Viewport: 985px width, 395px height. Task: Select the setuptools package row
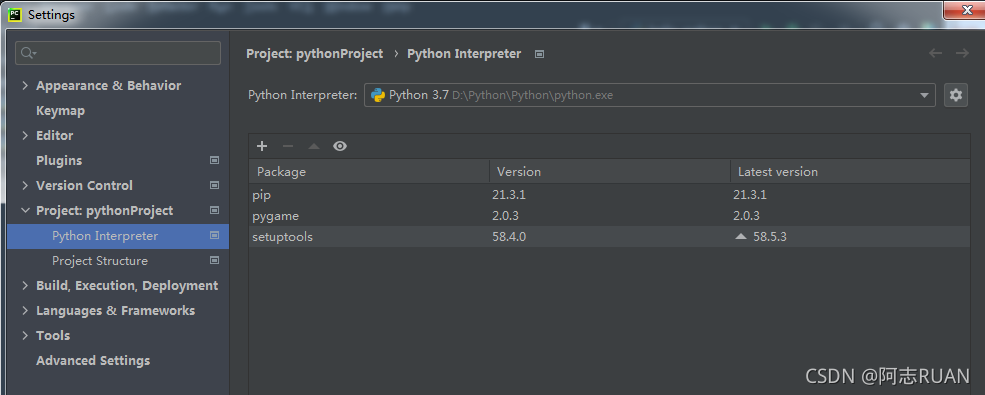[x=609, y=237]
